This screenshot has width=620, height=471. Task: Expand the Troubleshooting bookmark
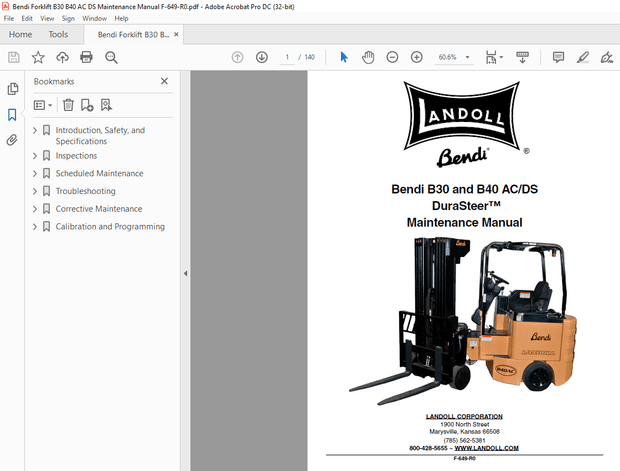pyautogui.click(x=35, y=191)
